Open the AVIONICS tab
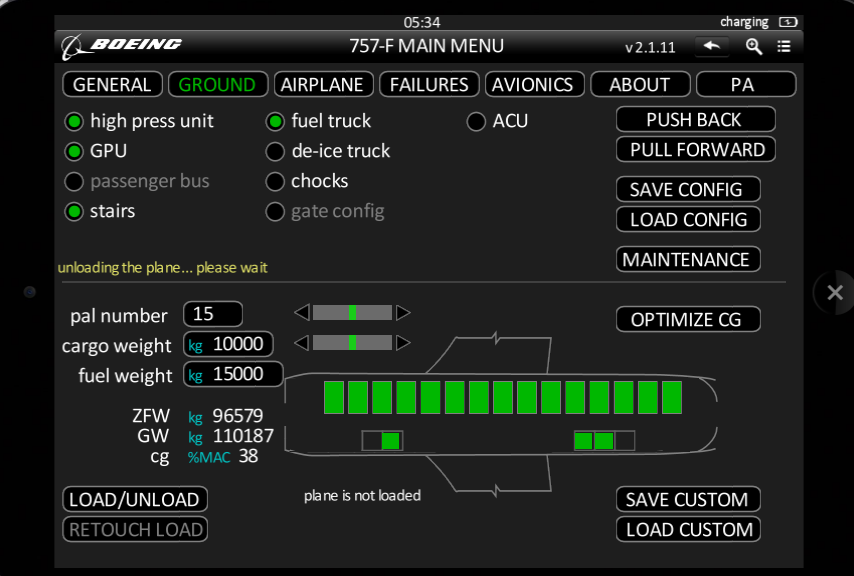Screen dimensions: 854x576 [534, 84]
